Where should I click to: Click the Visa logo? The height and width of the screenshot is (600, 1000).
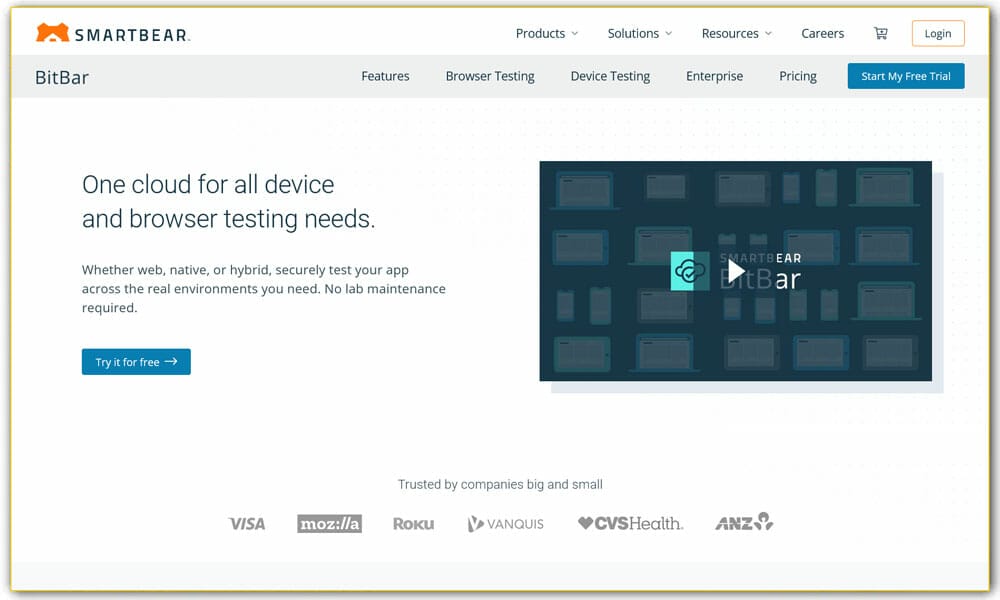pos(247,523)
